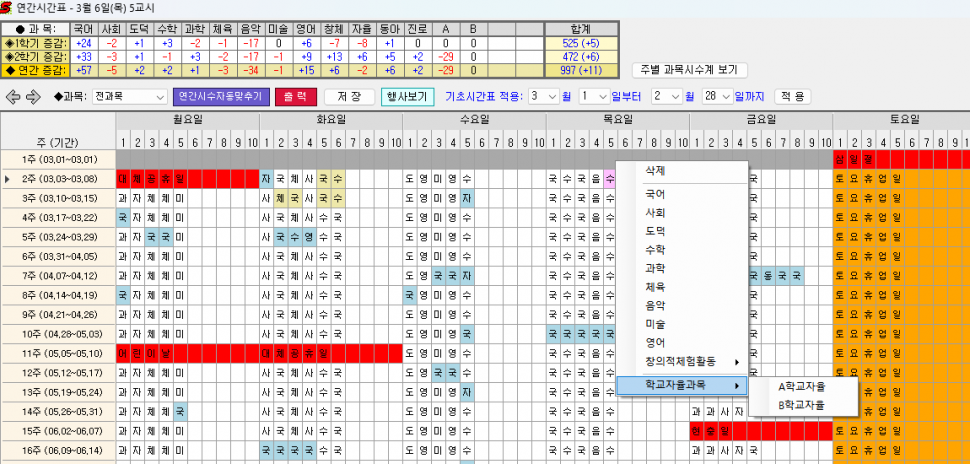Click the left arrow navigation icon
Image resolution: width=970 pixels, height=464 pixels.
(14, 97)
